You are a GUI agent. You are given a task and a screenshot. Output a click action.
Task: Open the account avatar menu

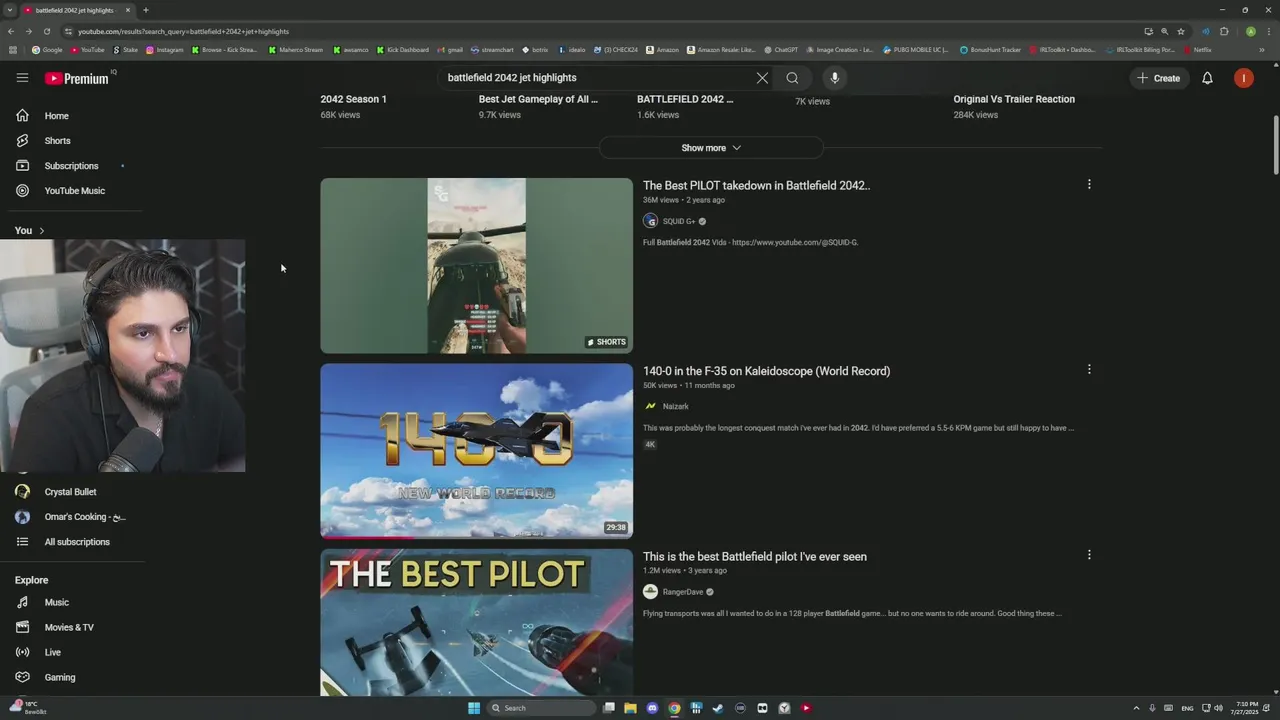1244,78
